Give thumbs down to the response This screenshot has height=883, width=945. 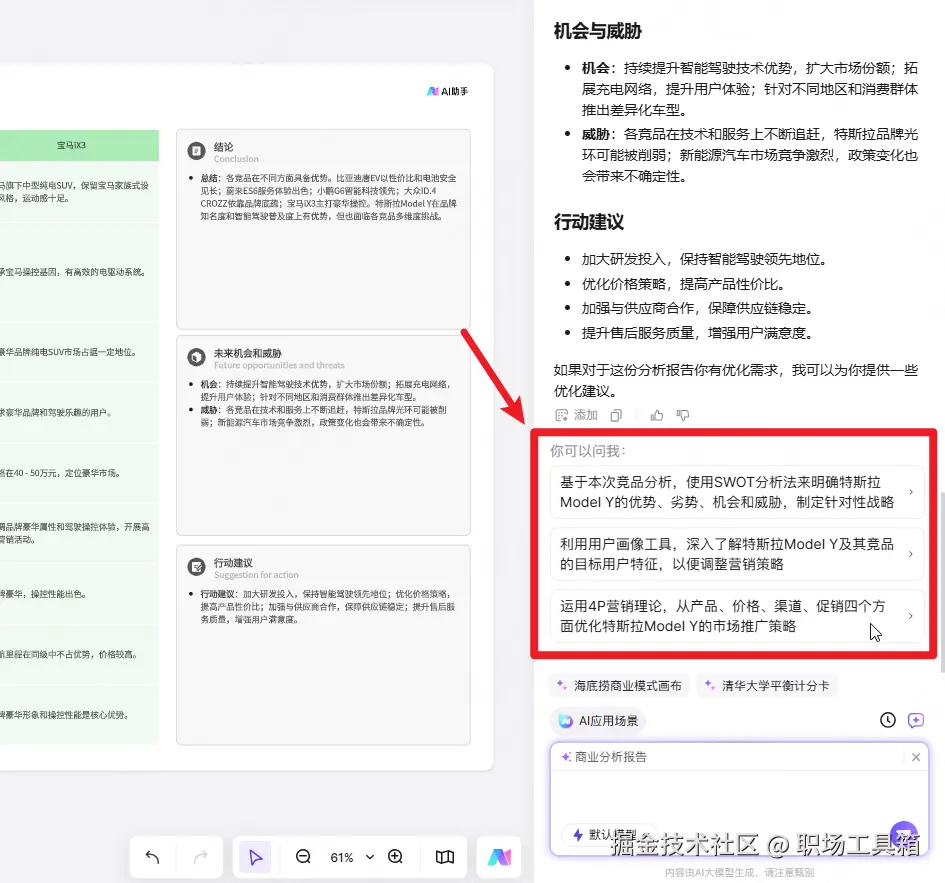pyautogui.click(x=683, y=415)
